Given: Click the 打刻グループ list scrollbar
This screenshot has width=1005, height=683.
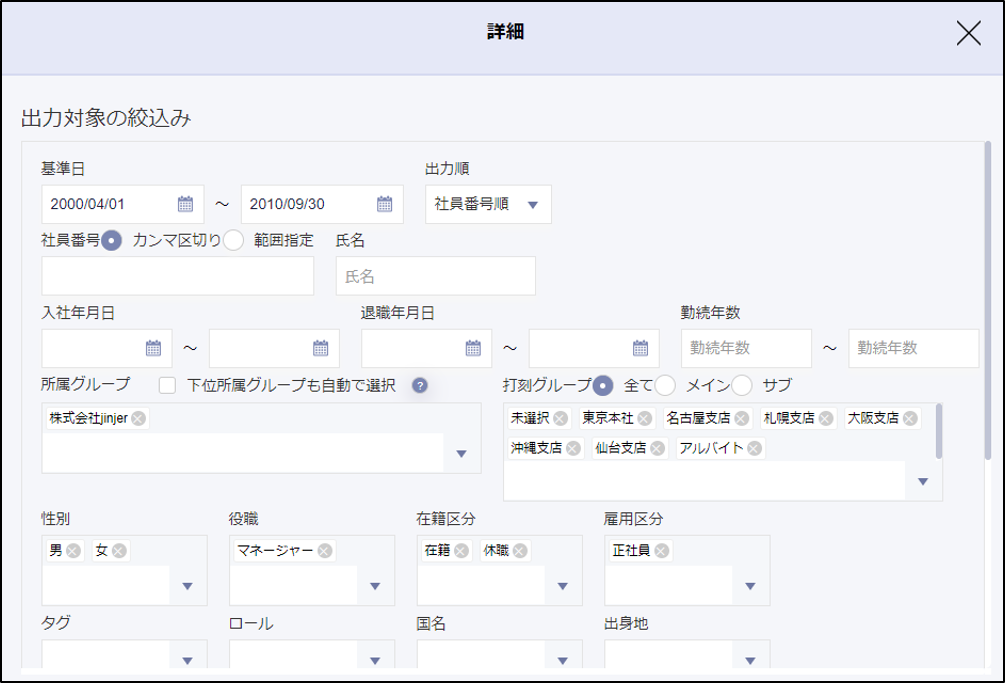Looking at the screenshot, I should pyautogui.click(x=939, y=432).
